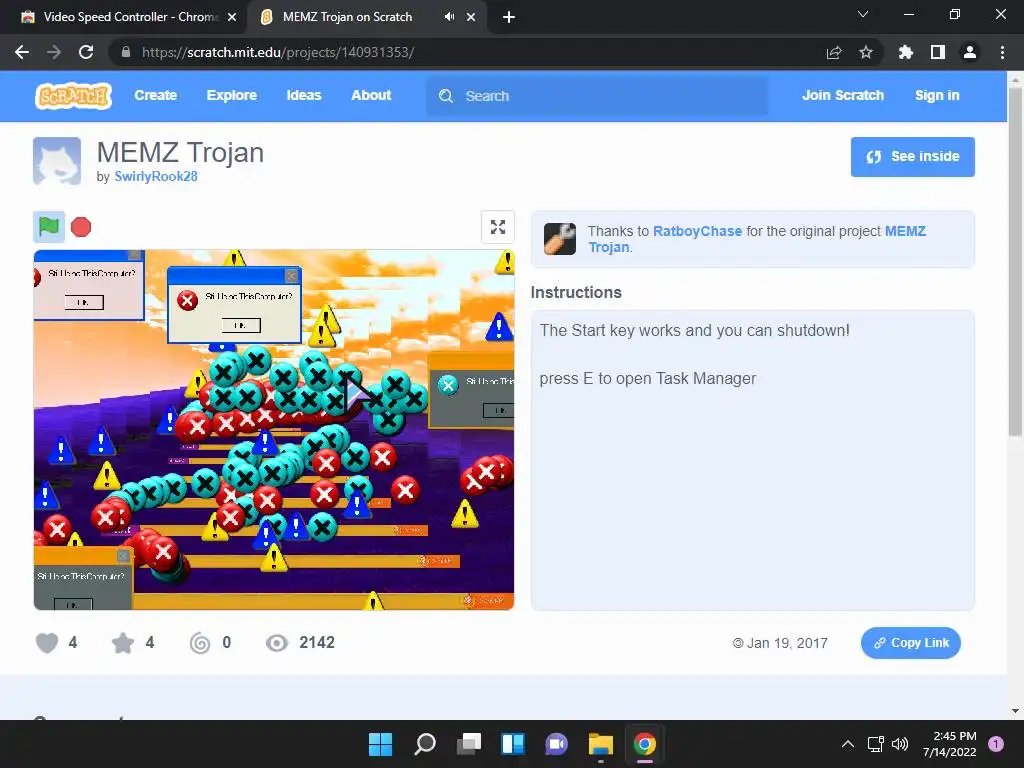Close the Video Speed Controller tab
This screenshot has height=768, width=1024.
pos(232,17)
